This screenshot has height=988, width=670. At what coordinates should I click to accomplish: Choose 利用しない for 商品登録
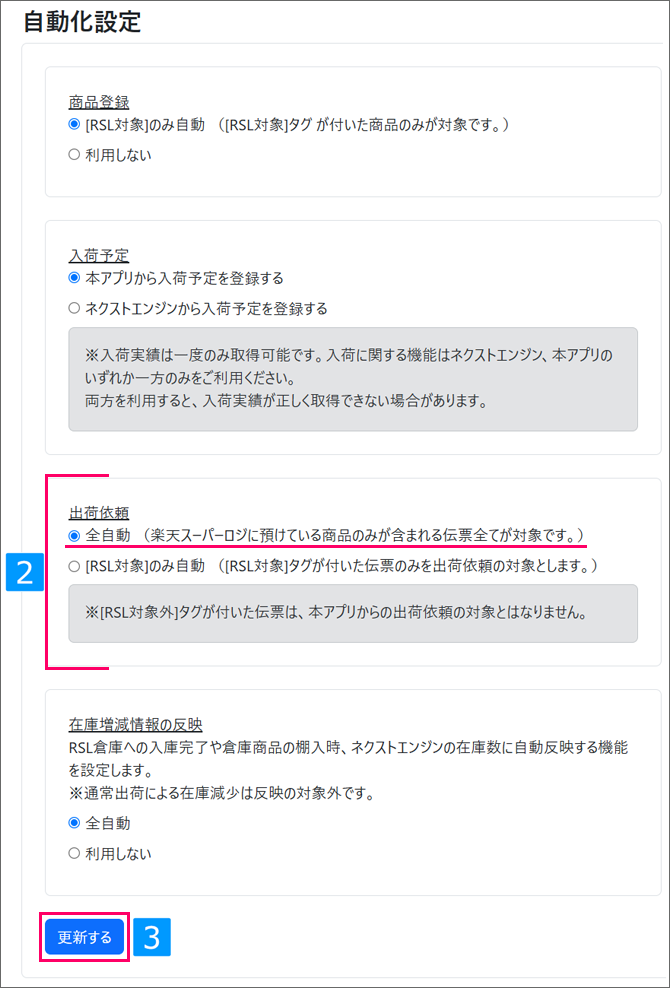click(x=74, y=155)
